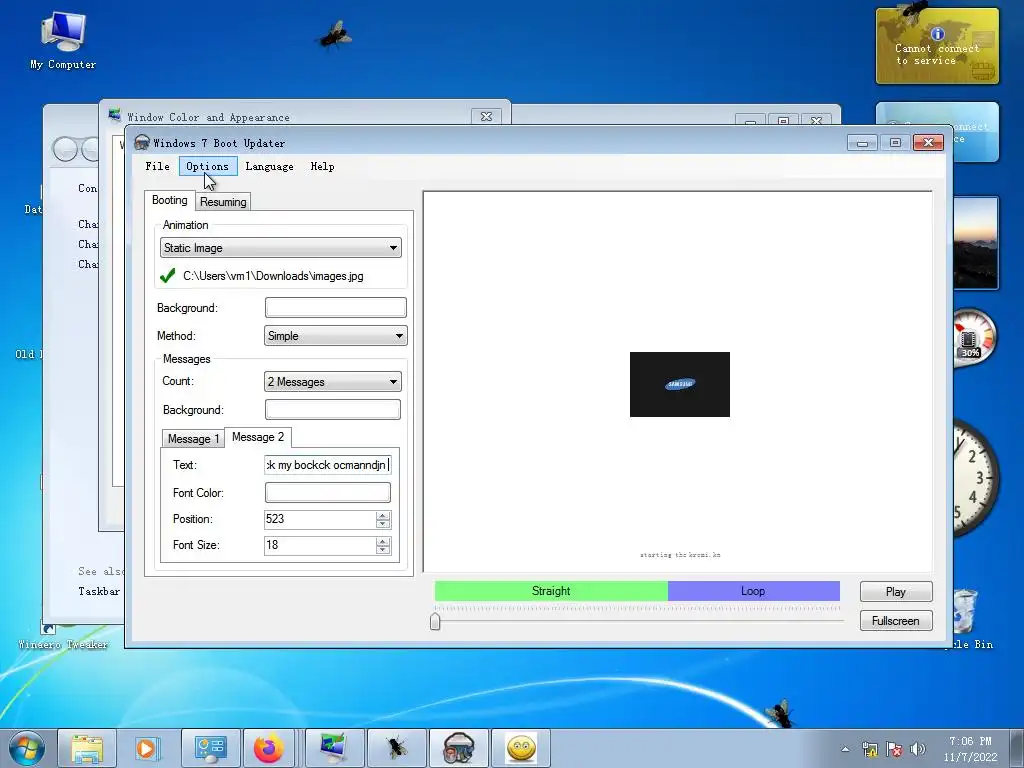Maximize the Windows 7 Boot Updater window
The image size is (1024, 768).
coord(895,142)
